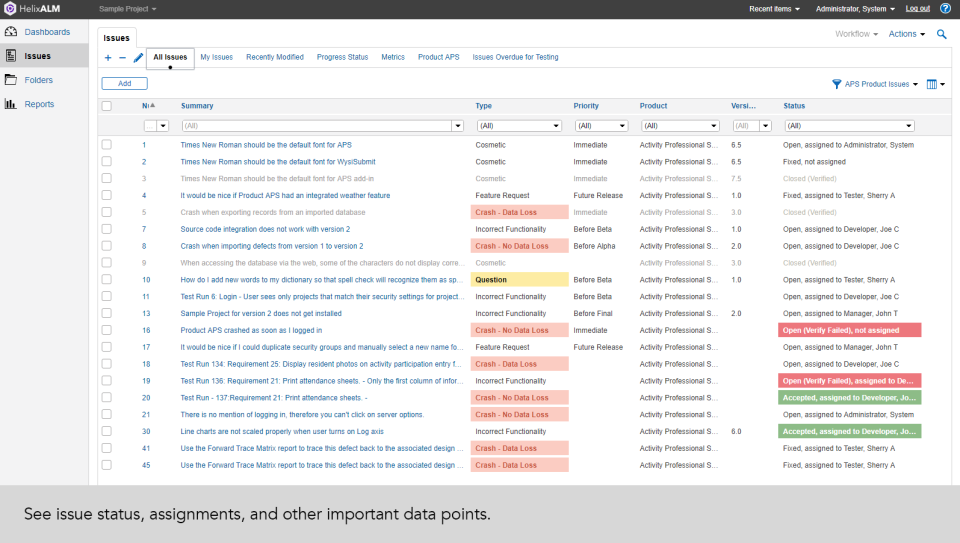Expand the Type filter dropdown
The width and height of the screenshot is (960, 543).
(556, 126)
